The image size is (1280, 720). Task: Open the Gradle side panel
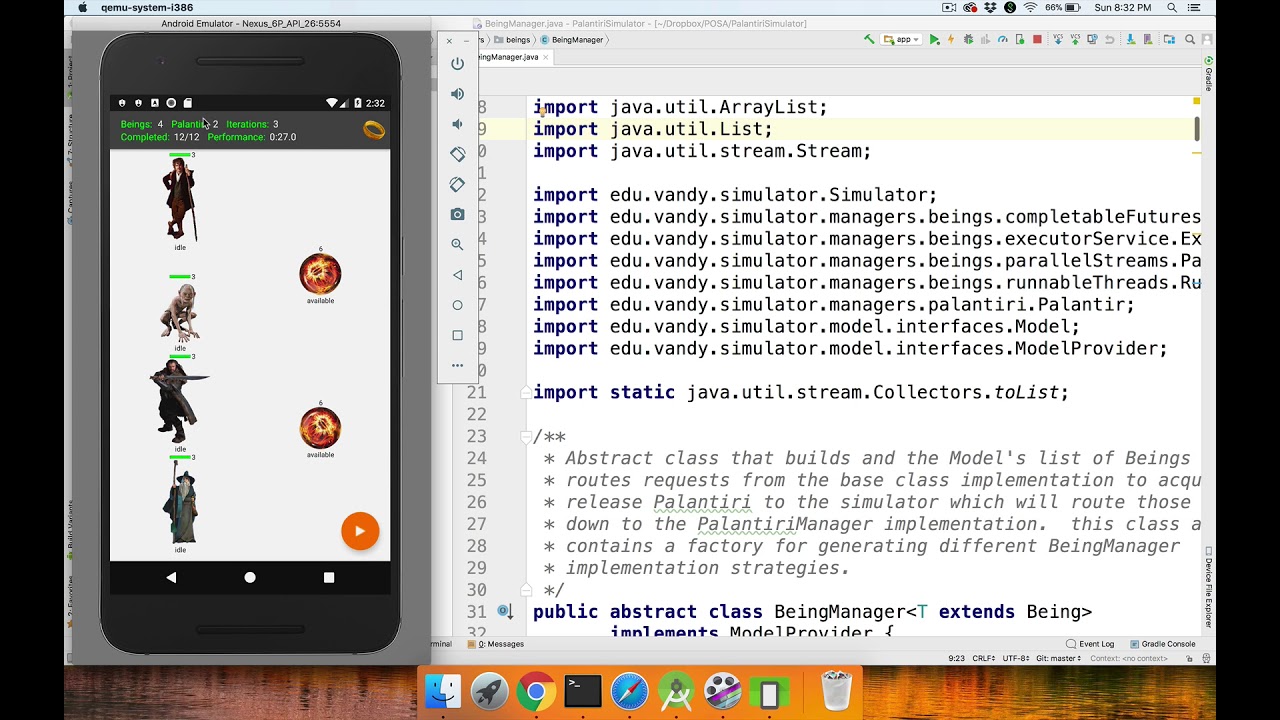point(1208,75)
